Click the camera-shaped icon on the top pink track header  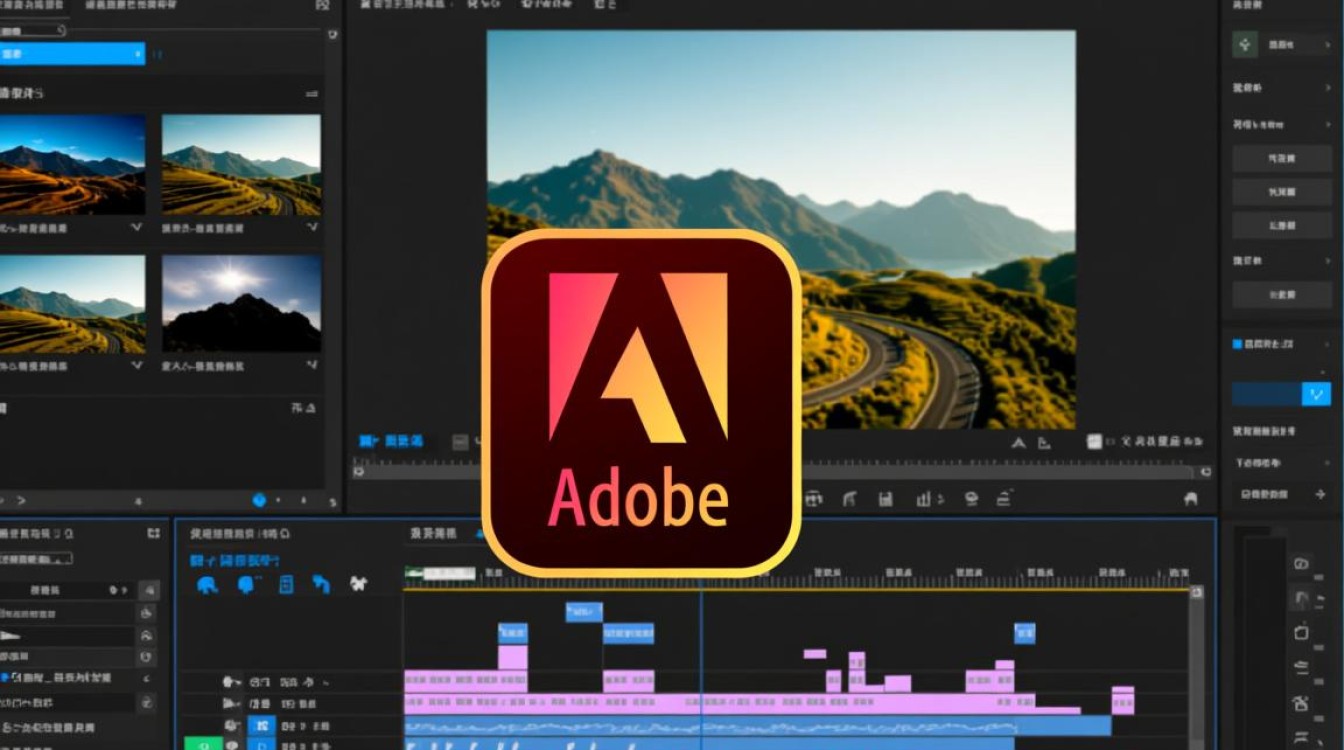(x=231, y=681)
